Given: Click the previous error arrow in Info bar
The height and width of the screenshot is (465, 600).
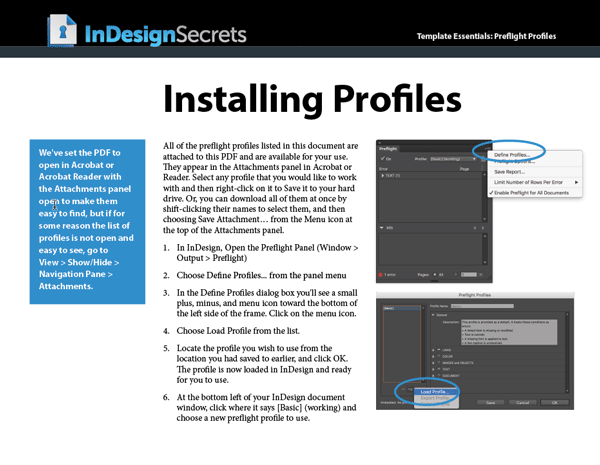Looking at the screenshot, I should pos(475,228).
